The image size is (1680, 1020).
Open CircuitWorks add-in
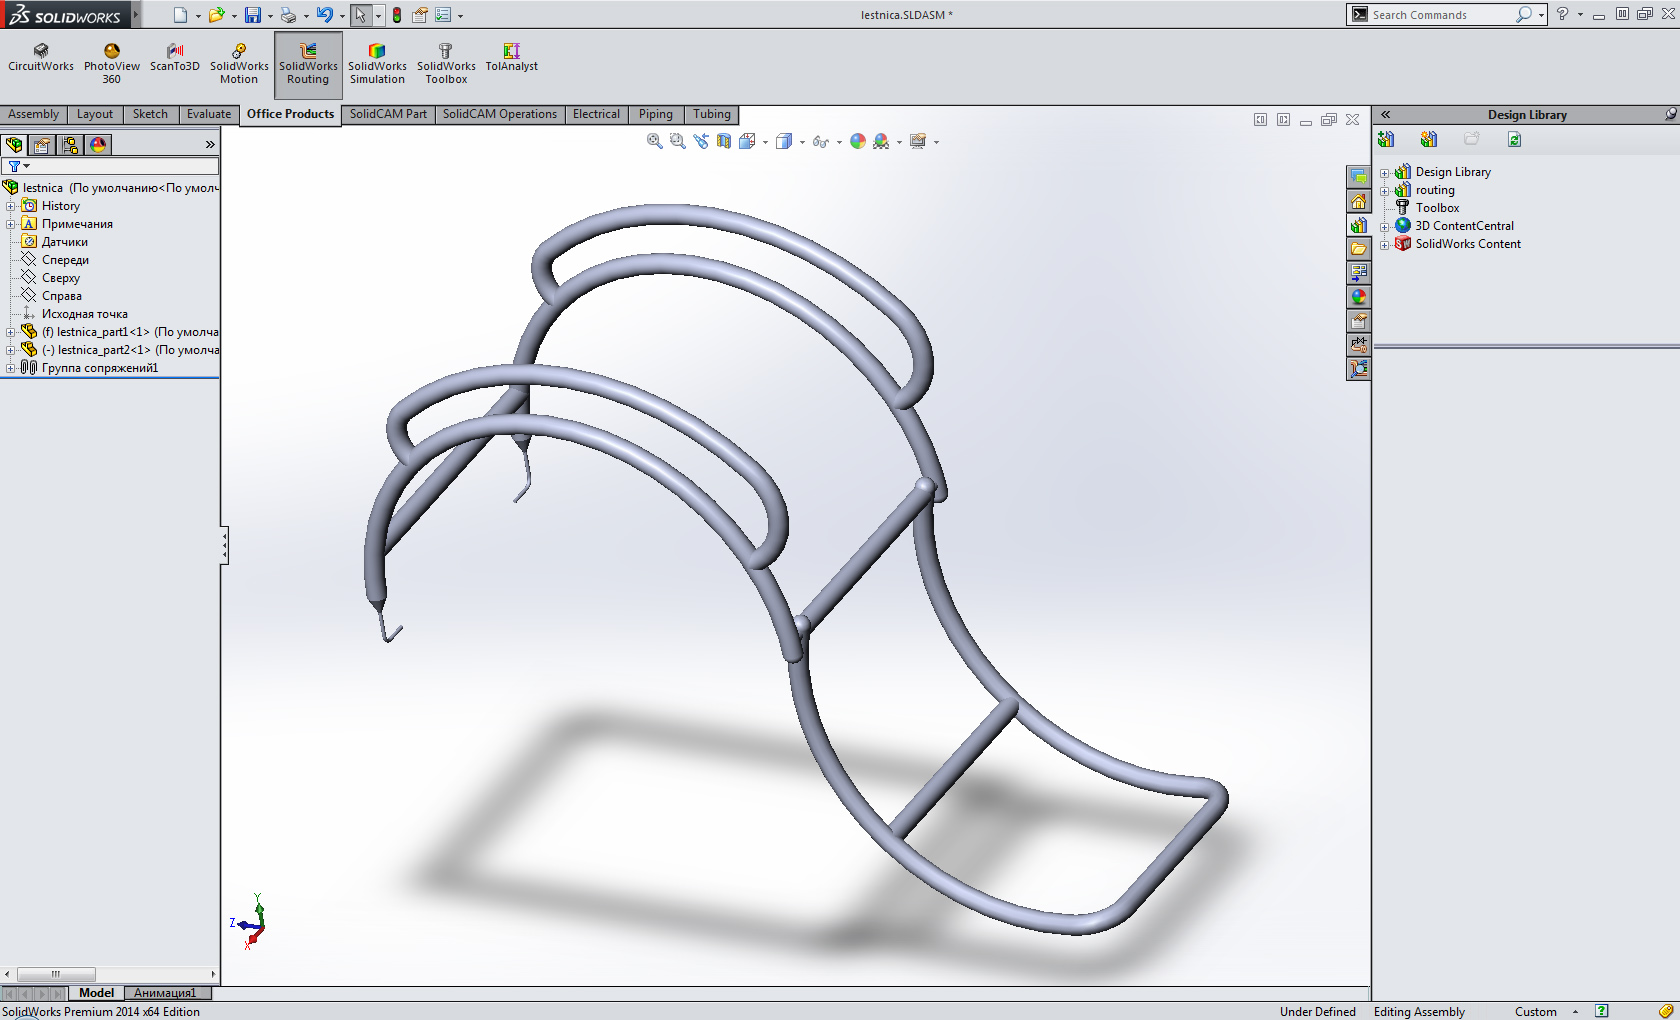pos(41,59)
